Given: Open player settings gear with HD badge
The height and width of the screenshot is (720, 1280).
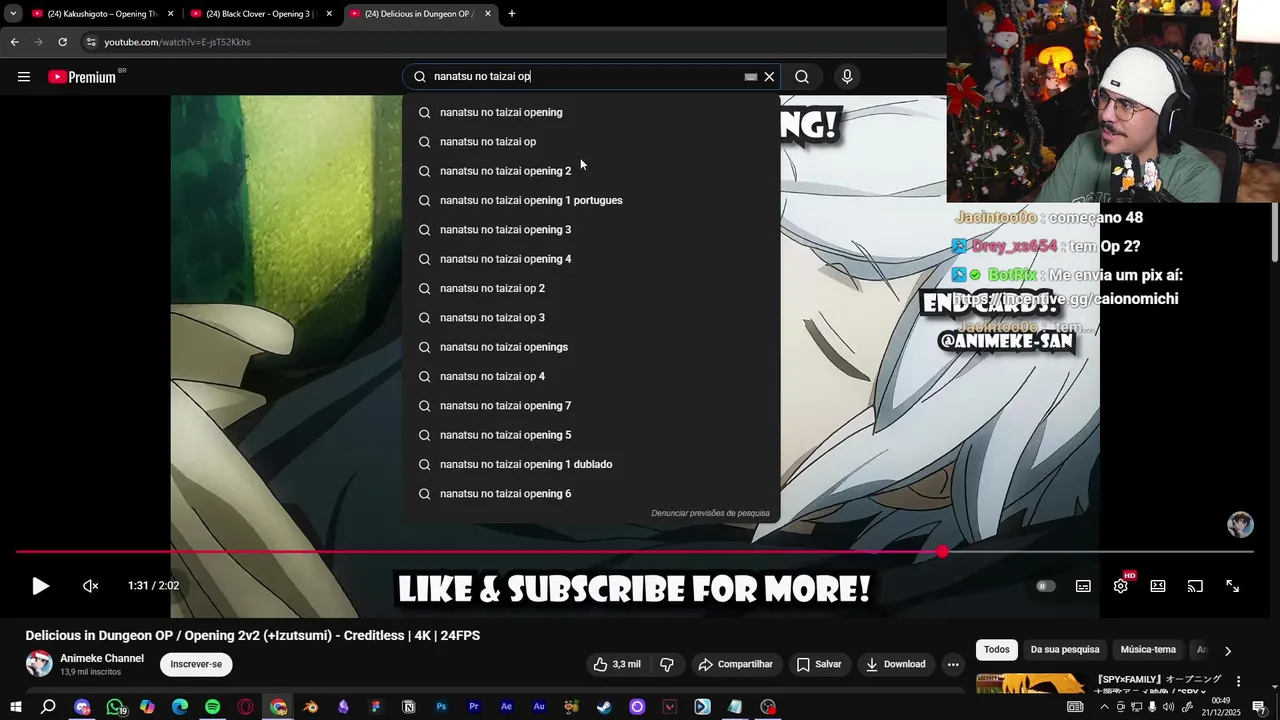Looking at the screenshot, I should (1121, 586).
